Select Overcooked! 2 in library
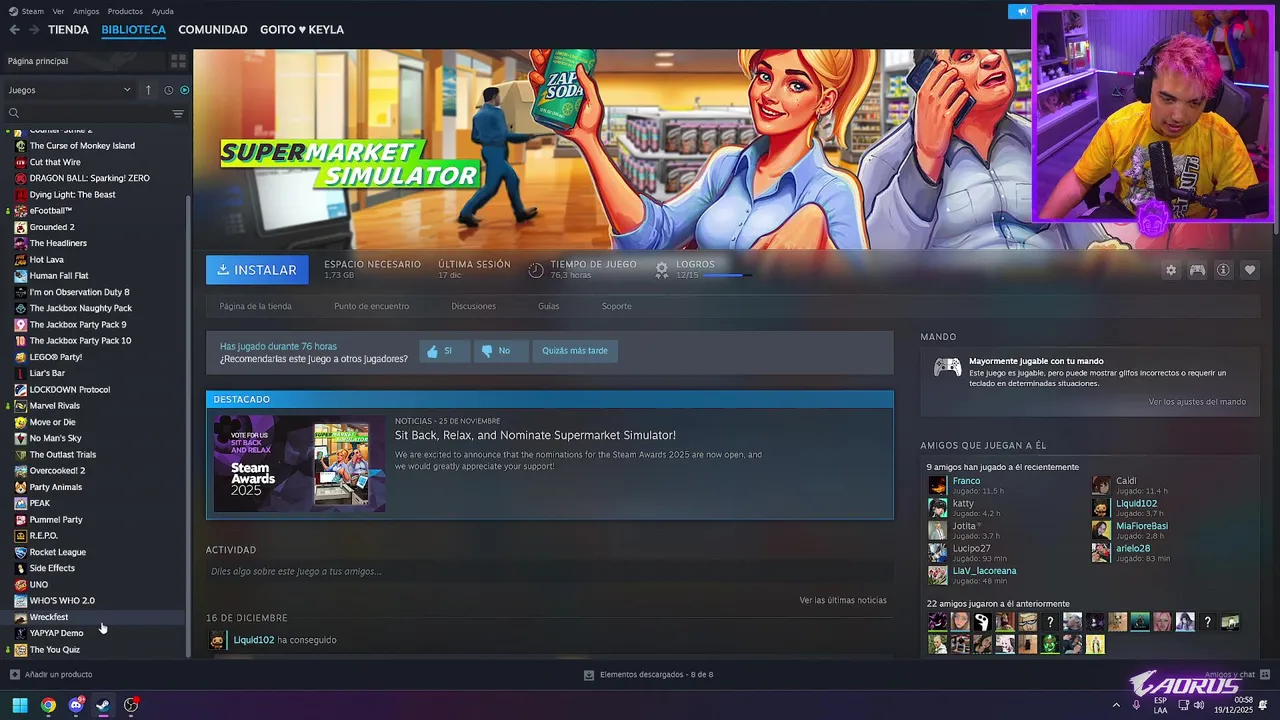Screen dimensions: 1280x720 click(x=57, y=471)
